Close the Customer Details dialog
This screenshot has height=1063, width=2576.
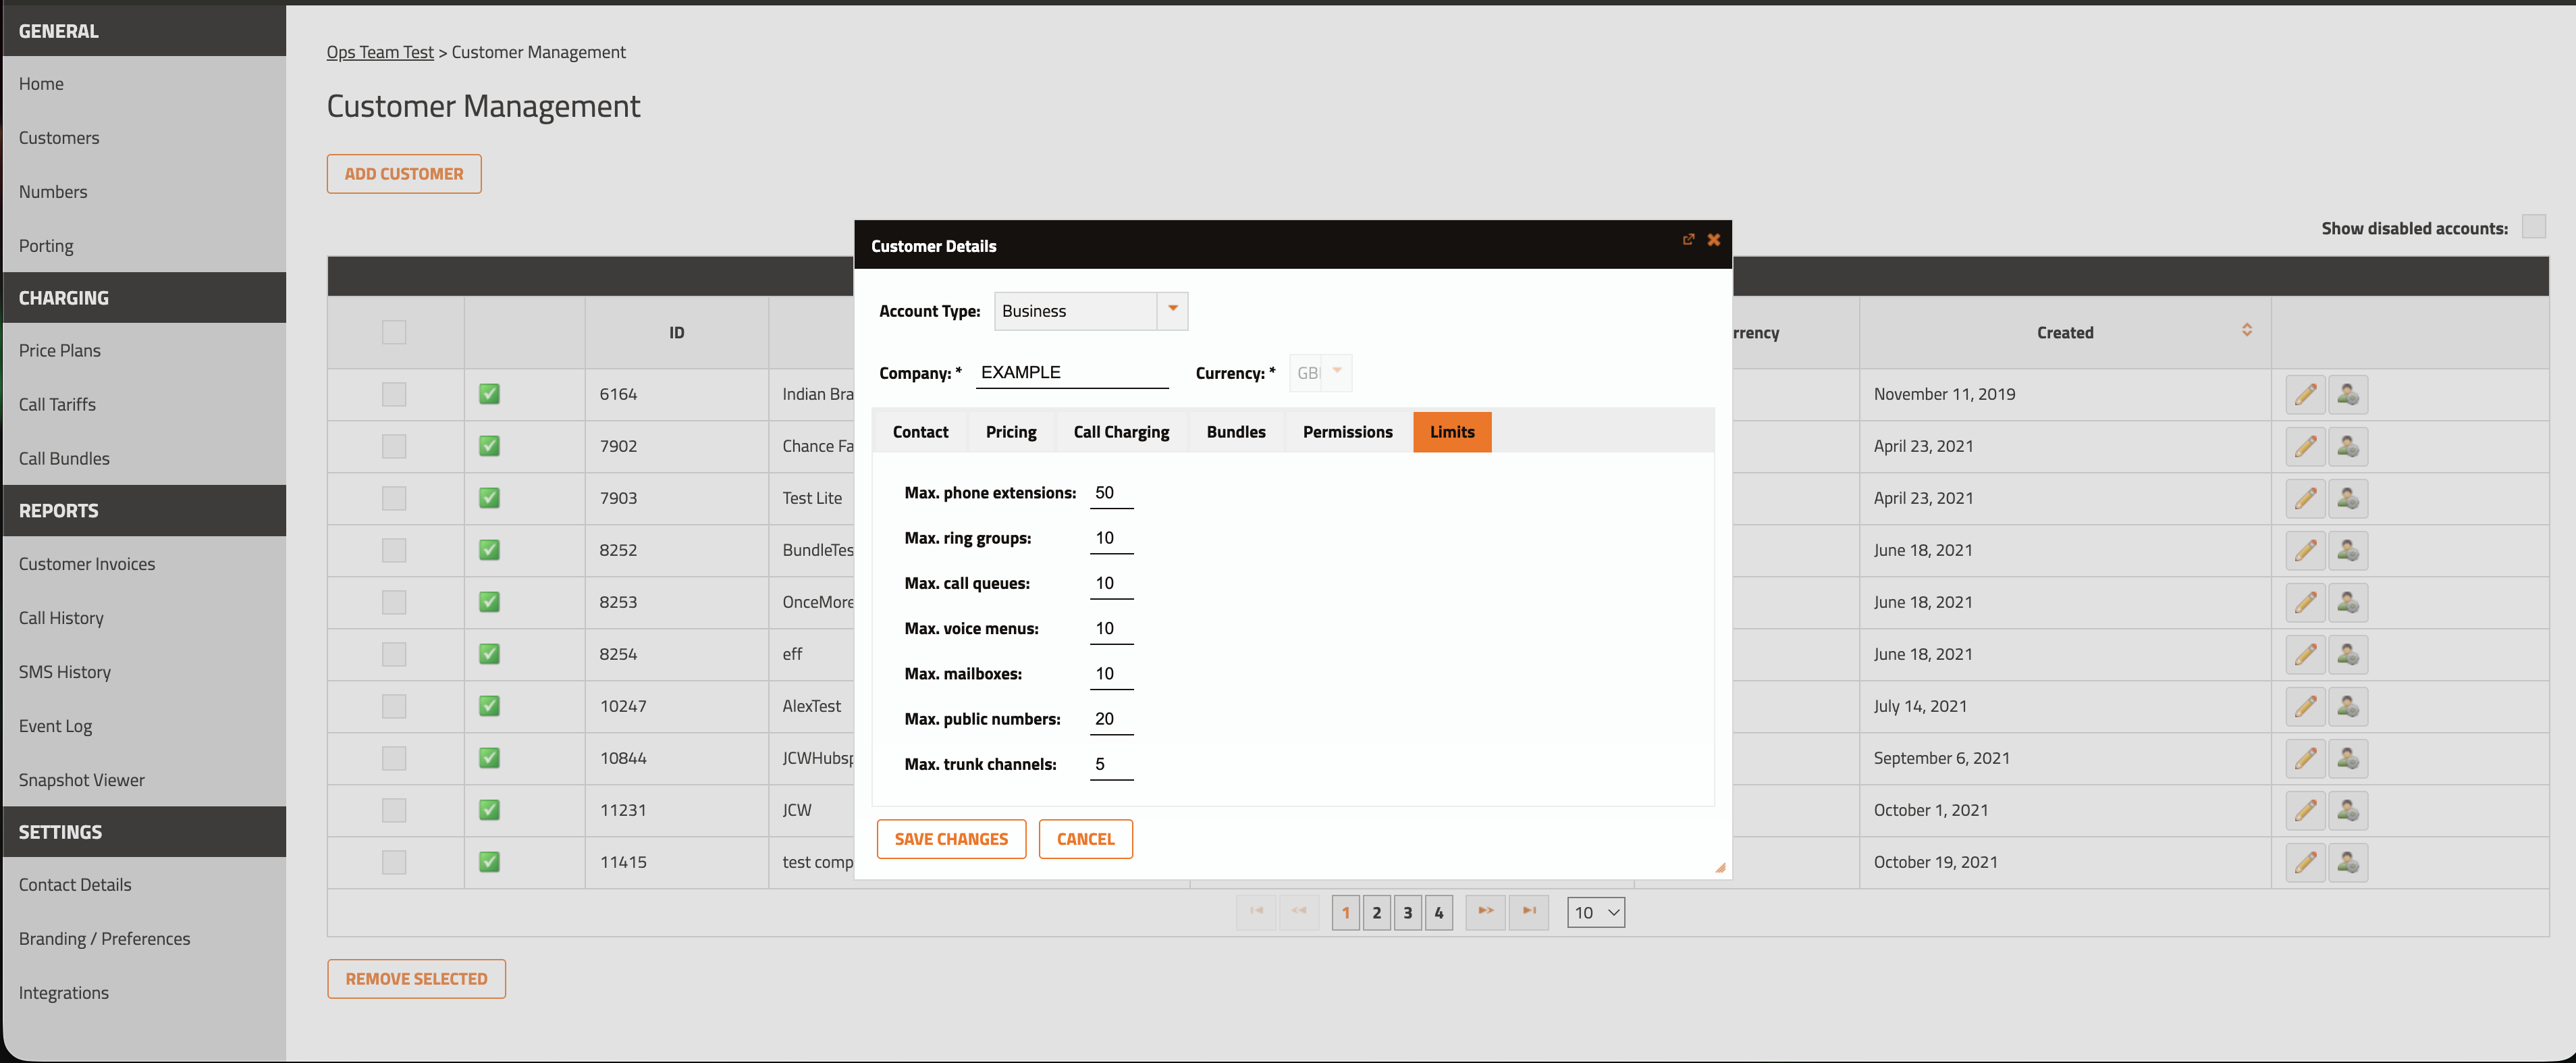tap(1713, 240)
